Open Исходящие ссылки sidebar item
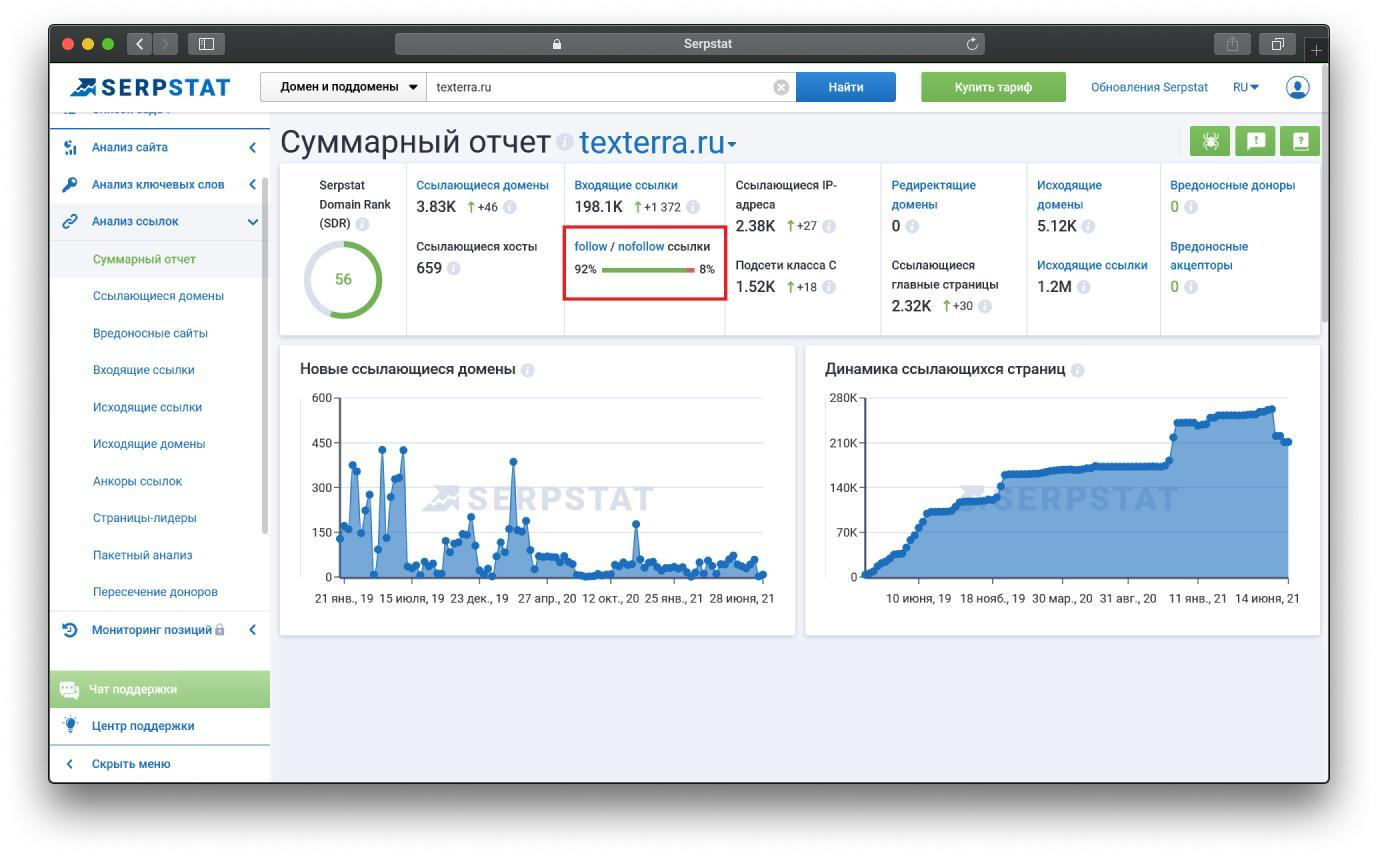Viewport: 1378px width, 856px height. pyautogui.click(x=147, y=407)
